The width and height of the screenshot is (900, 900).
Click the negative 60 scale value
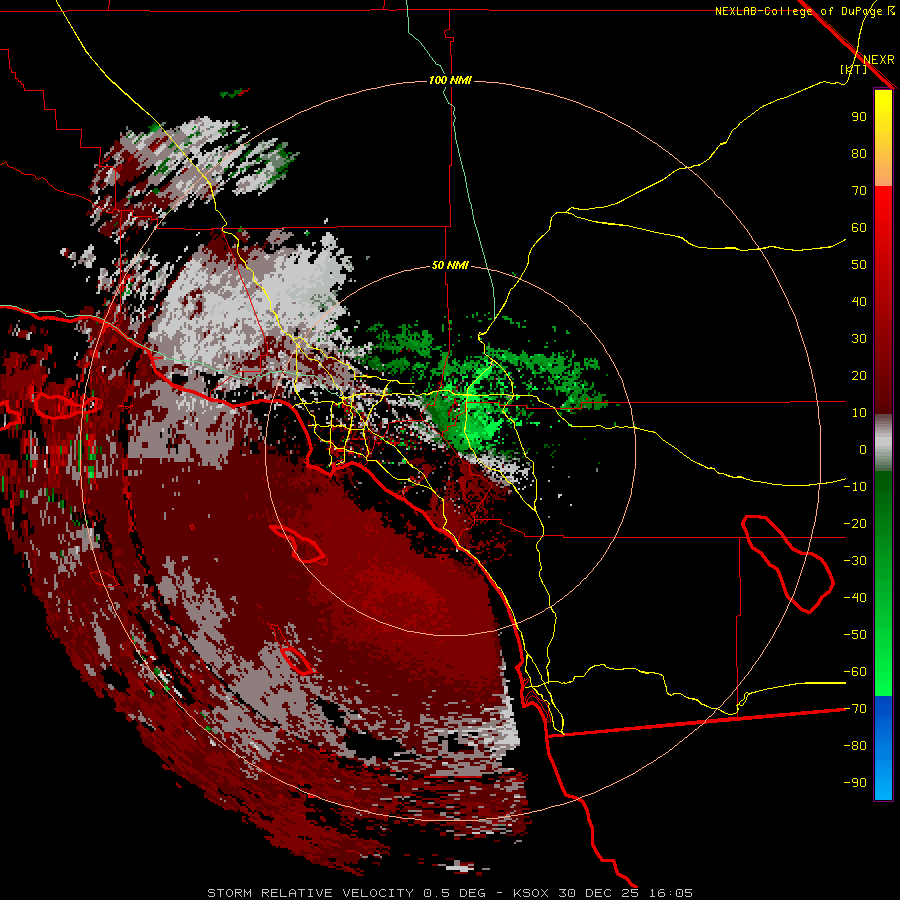855,672
